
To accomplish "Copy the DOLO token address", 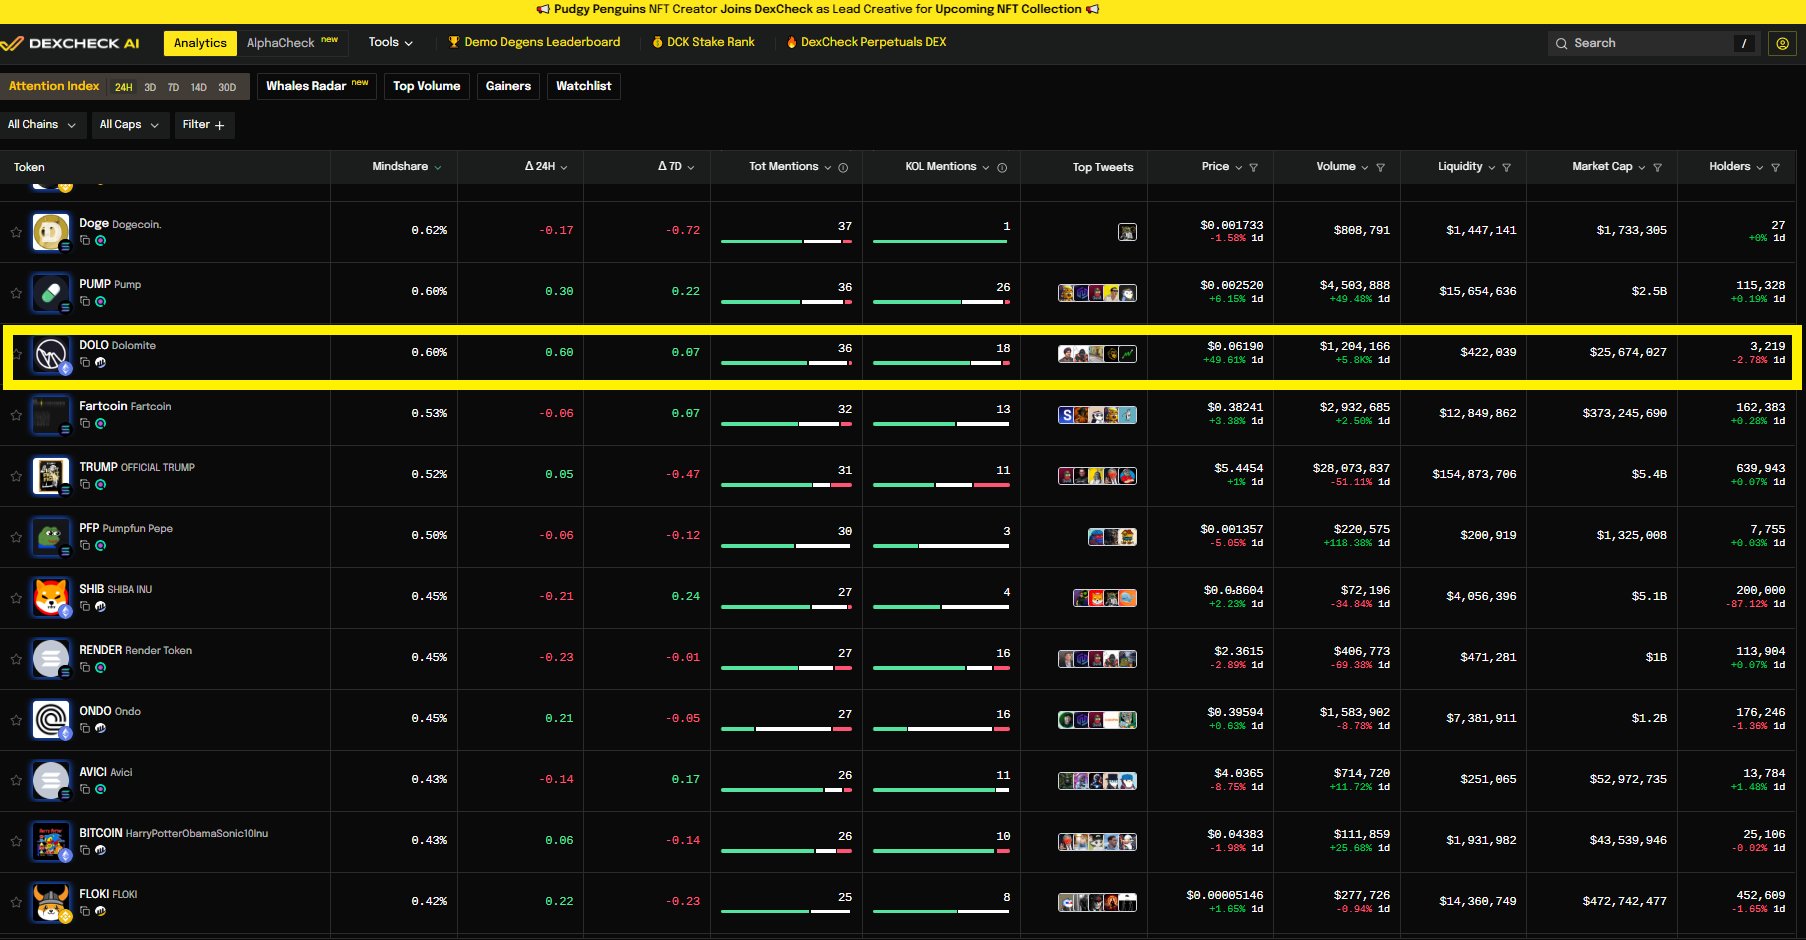I will click(85, 362).
